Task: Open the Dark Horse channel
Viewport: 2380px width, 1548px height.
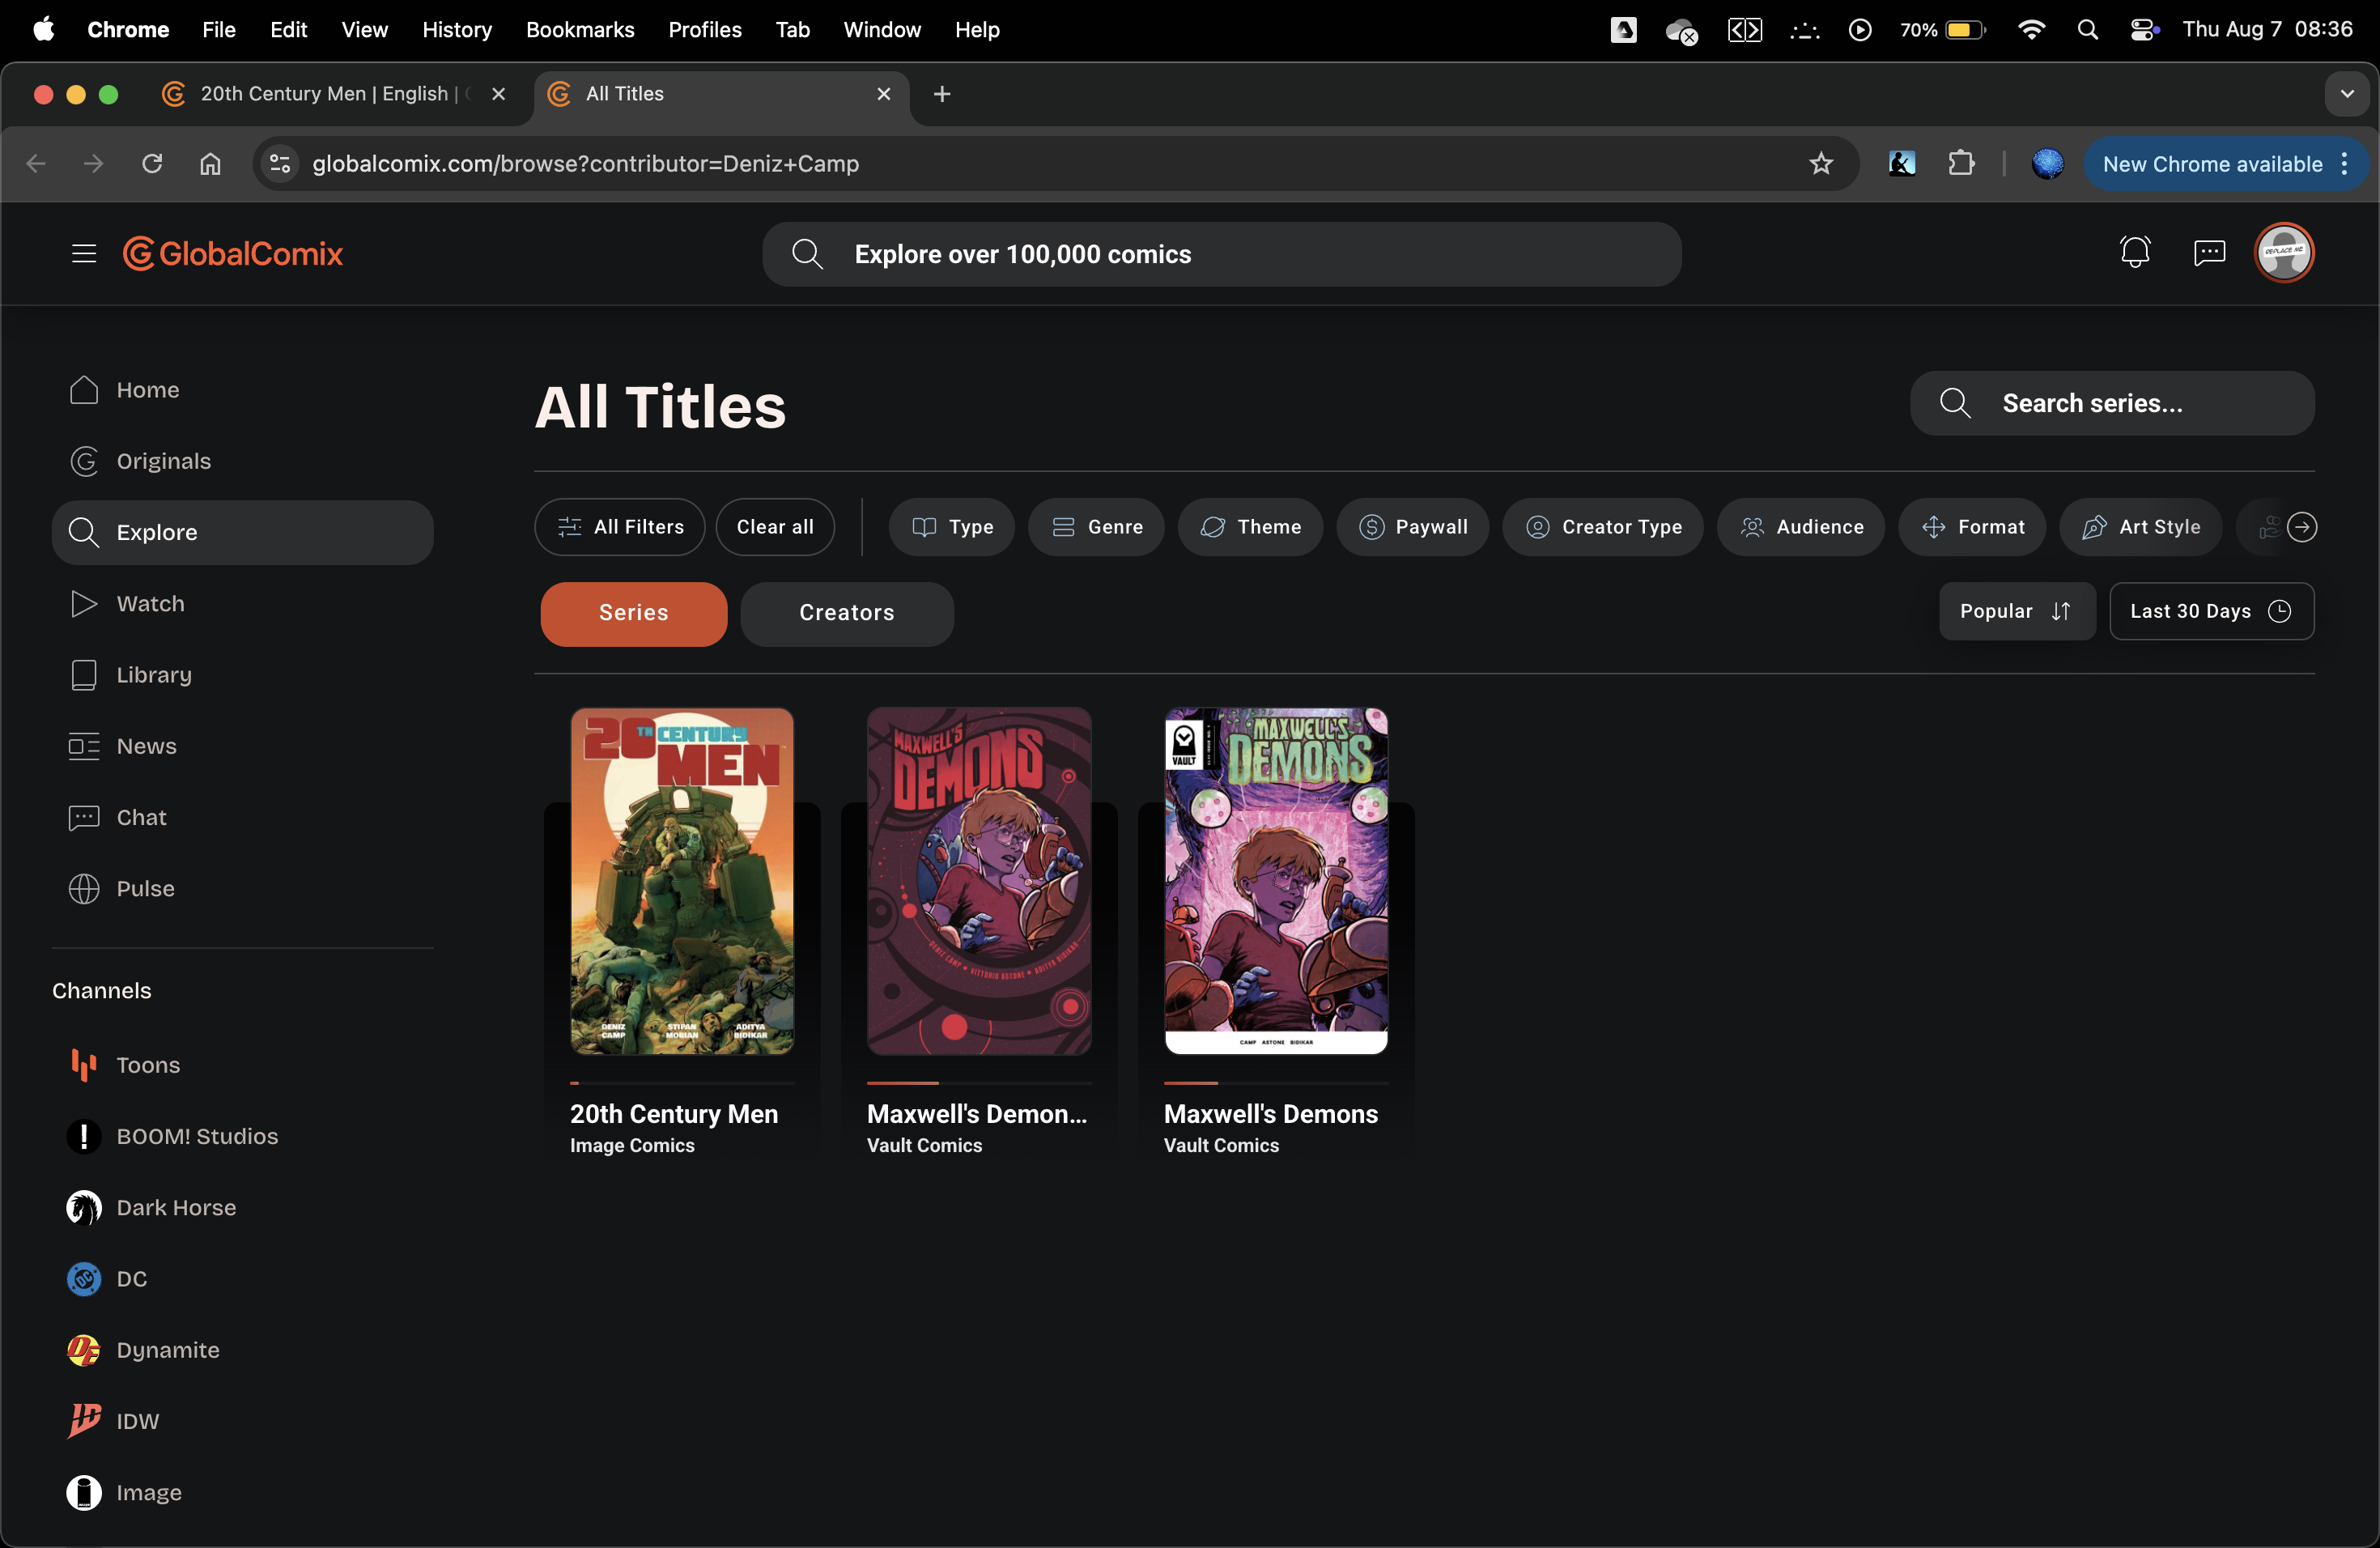Action: 242,1207
